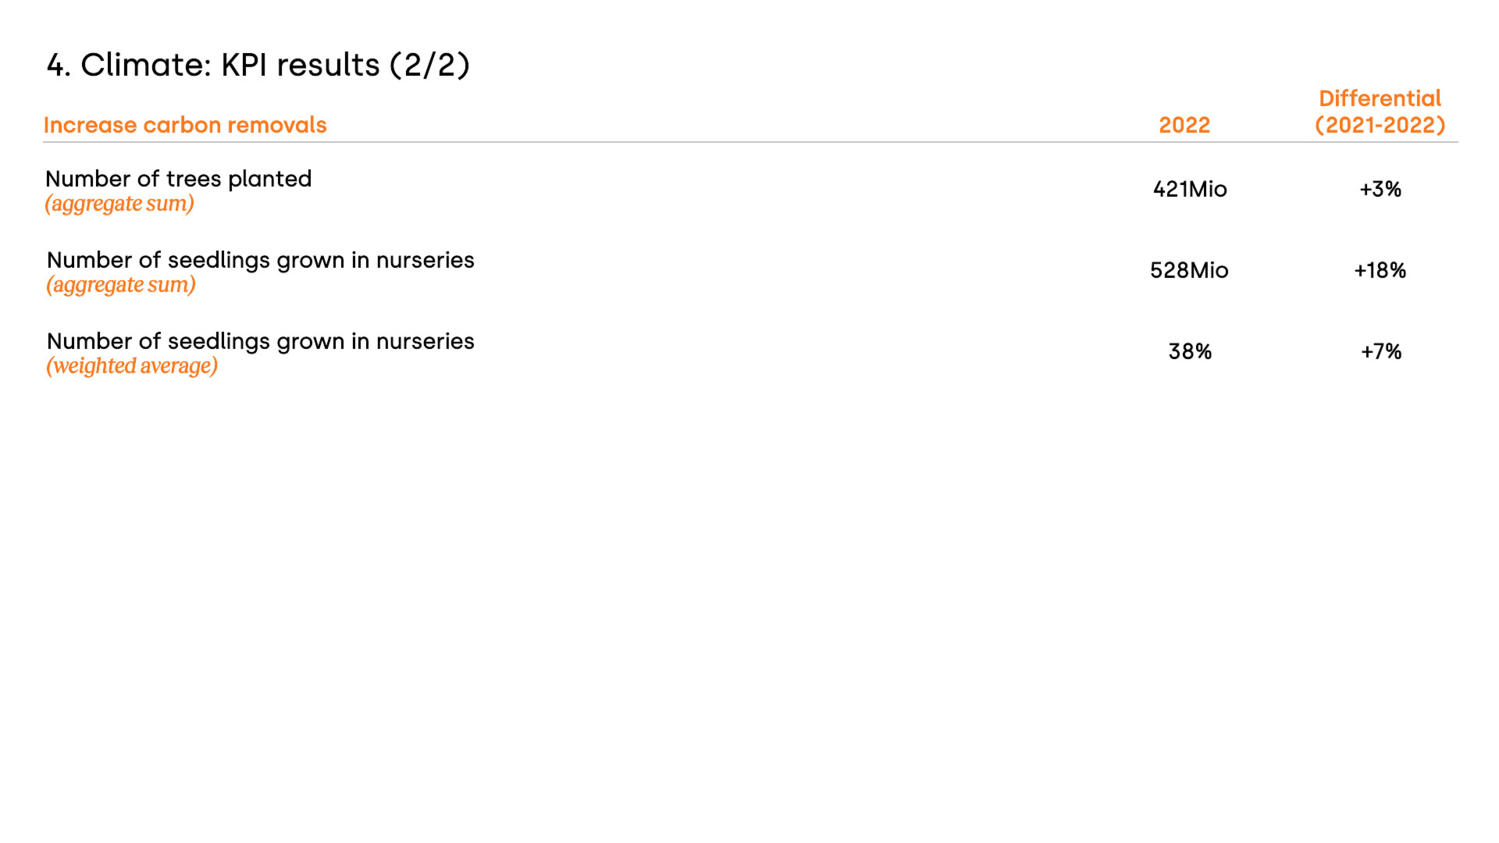Click the '38%' value
Screen dimensions: 1499x843
click(1190, 351)
